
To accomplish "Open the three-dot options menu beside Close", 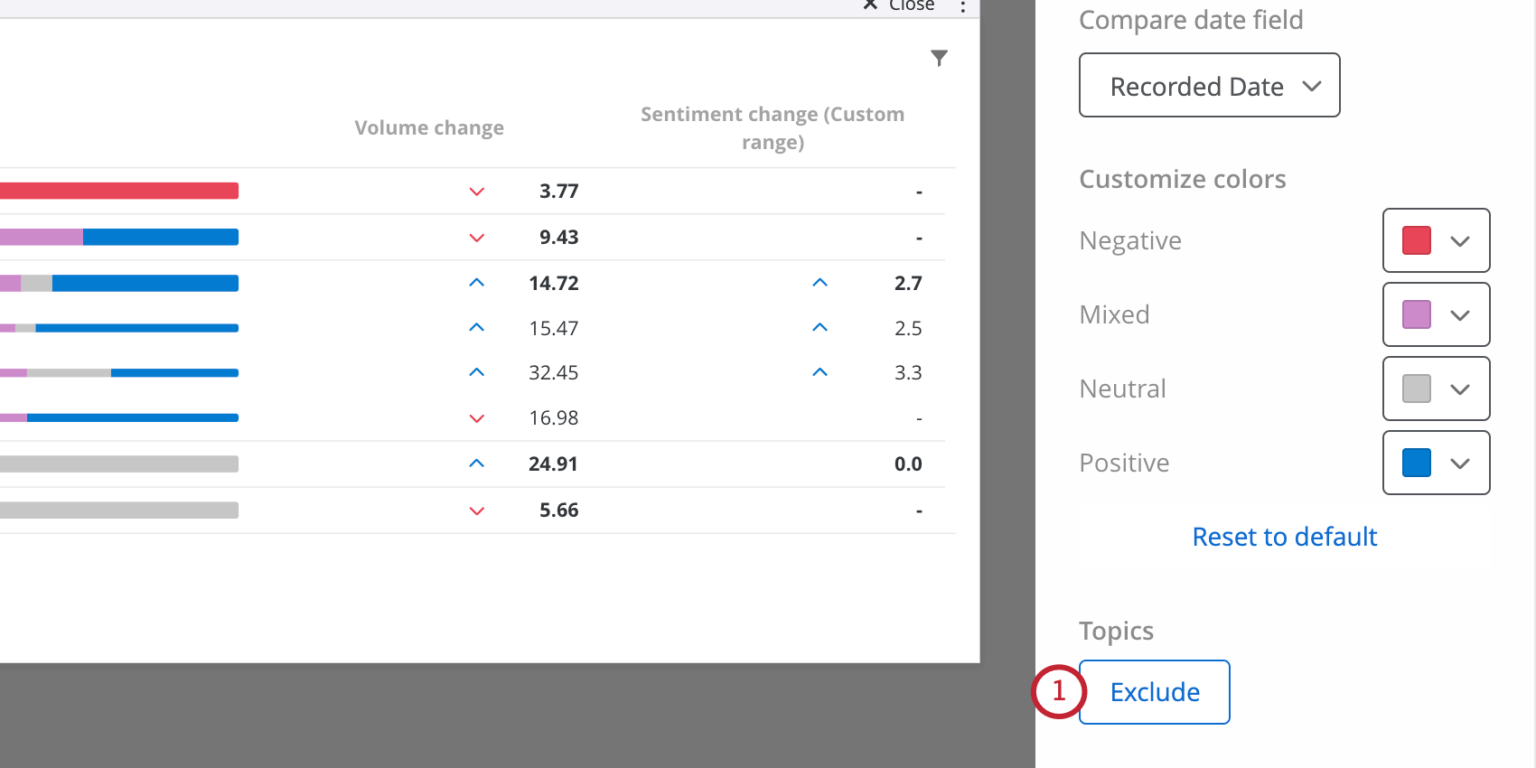I will 961,8.
